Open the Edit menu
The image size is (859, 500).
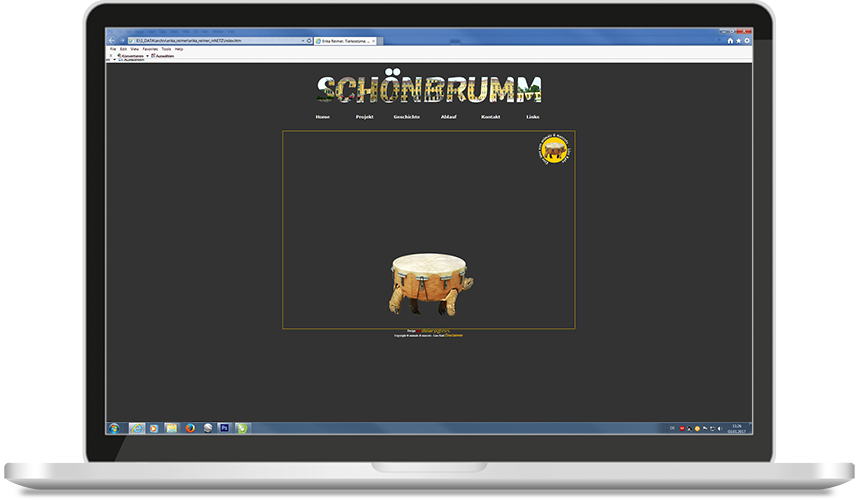point(123,49)
